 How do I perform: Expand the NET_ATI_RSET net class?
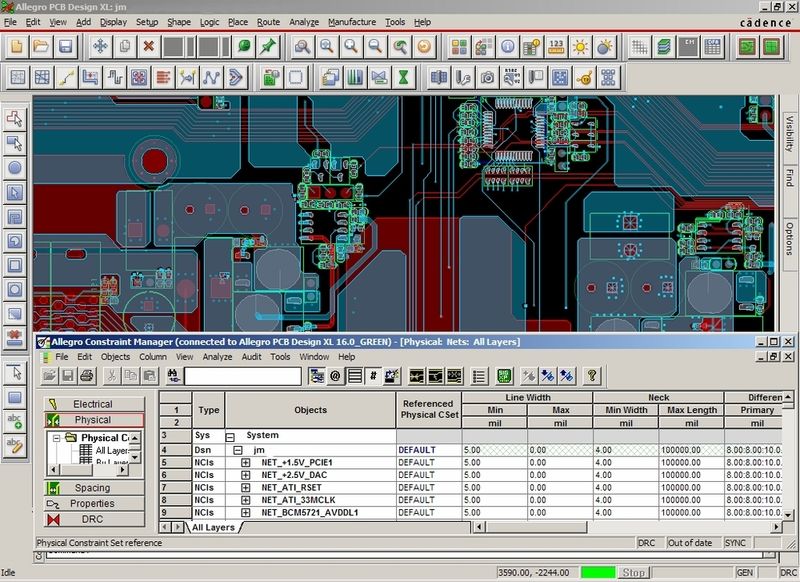pos(245,488)
